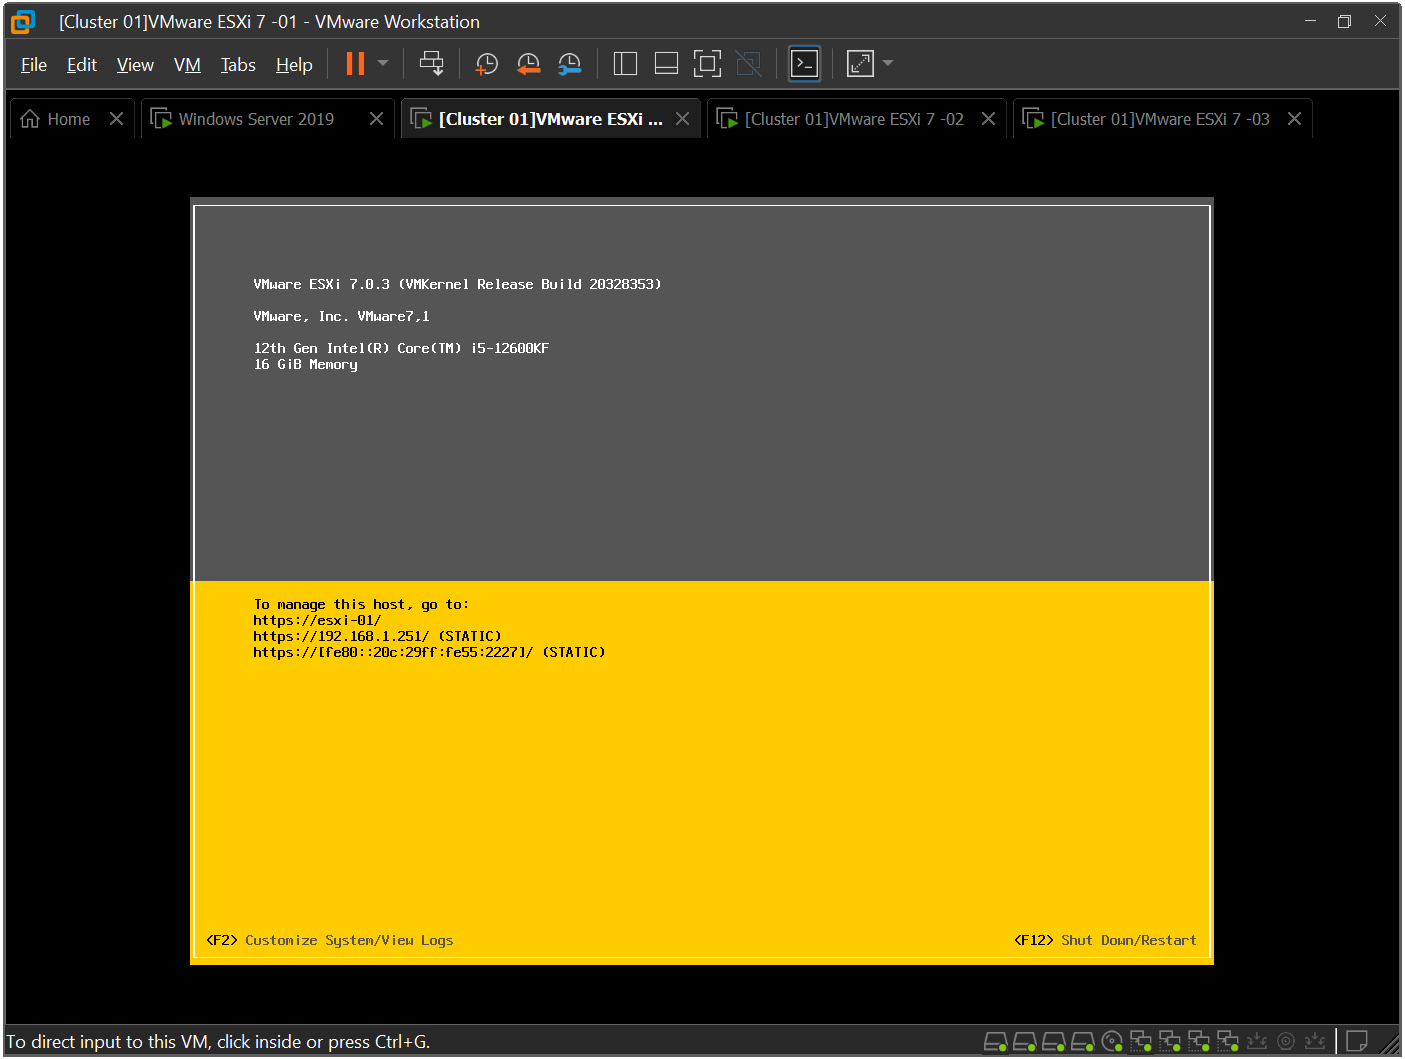Expand the stretch guest options arrow
Image resolution: width=1405 pixels, height=1059 pixels.
tap(888, 64)
